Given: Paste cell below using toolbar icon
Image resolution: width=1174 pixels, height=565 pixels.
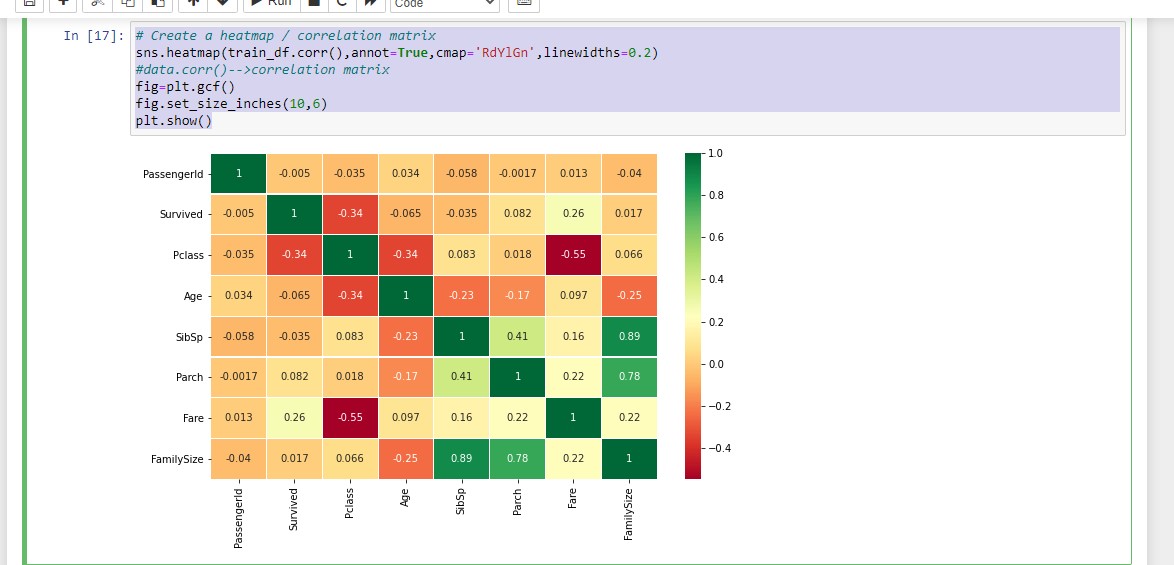Looking at the screenshot, I should coord(156,3).
